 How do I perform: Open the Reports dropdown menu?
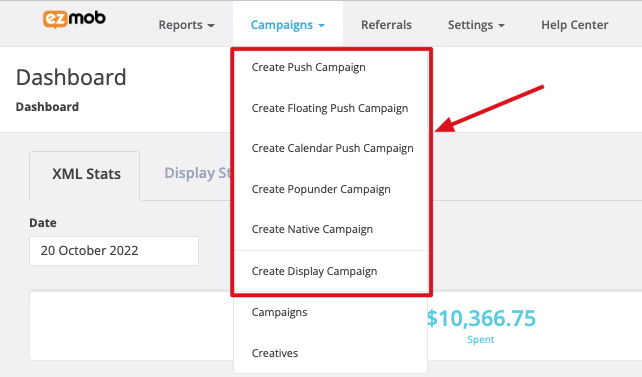click(186, 25)
